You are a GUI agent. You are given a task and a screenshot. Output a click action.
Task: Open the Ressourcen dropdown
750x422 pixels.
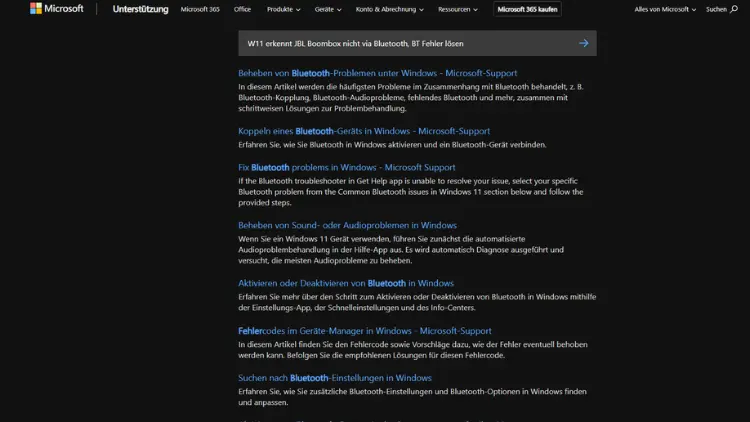point(459,9)
